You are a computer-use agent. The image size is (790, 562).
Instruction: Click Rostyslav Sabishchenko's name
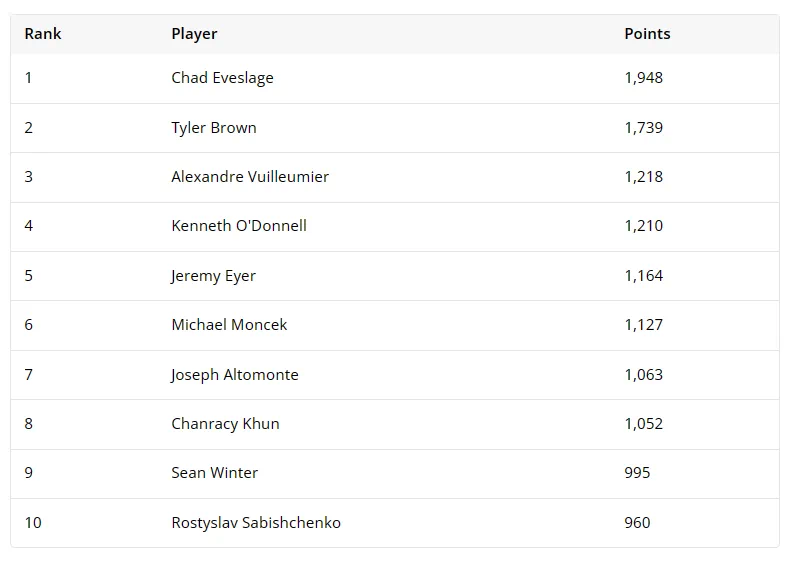click(x=255, y=523)
